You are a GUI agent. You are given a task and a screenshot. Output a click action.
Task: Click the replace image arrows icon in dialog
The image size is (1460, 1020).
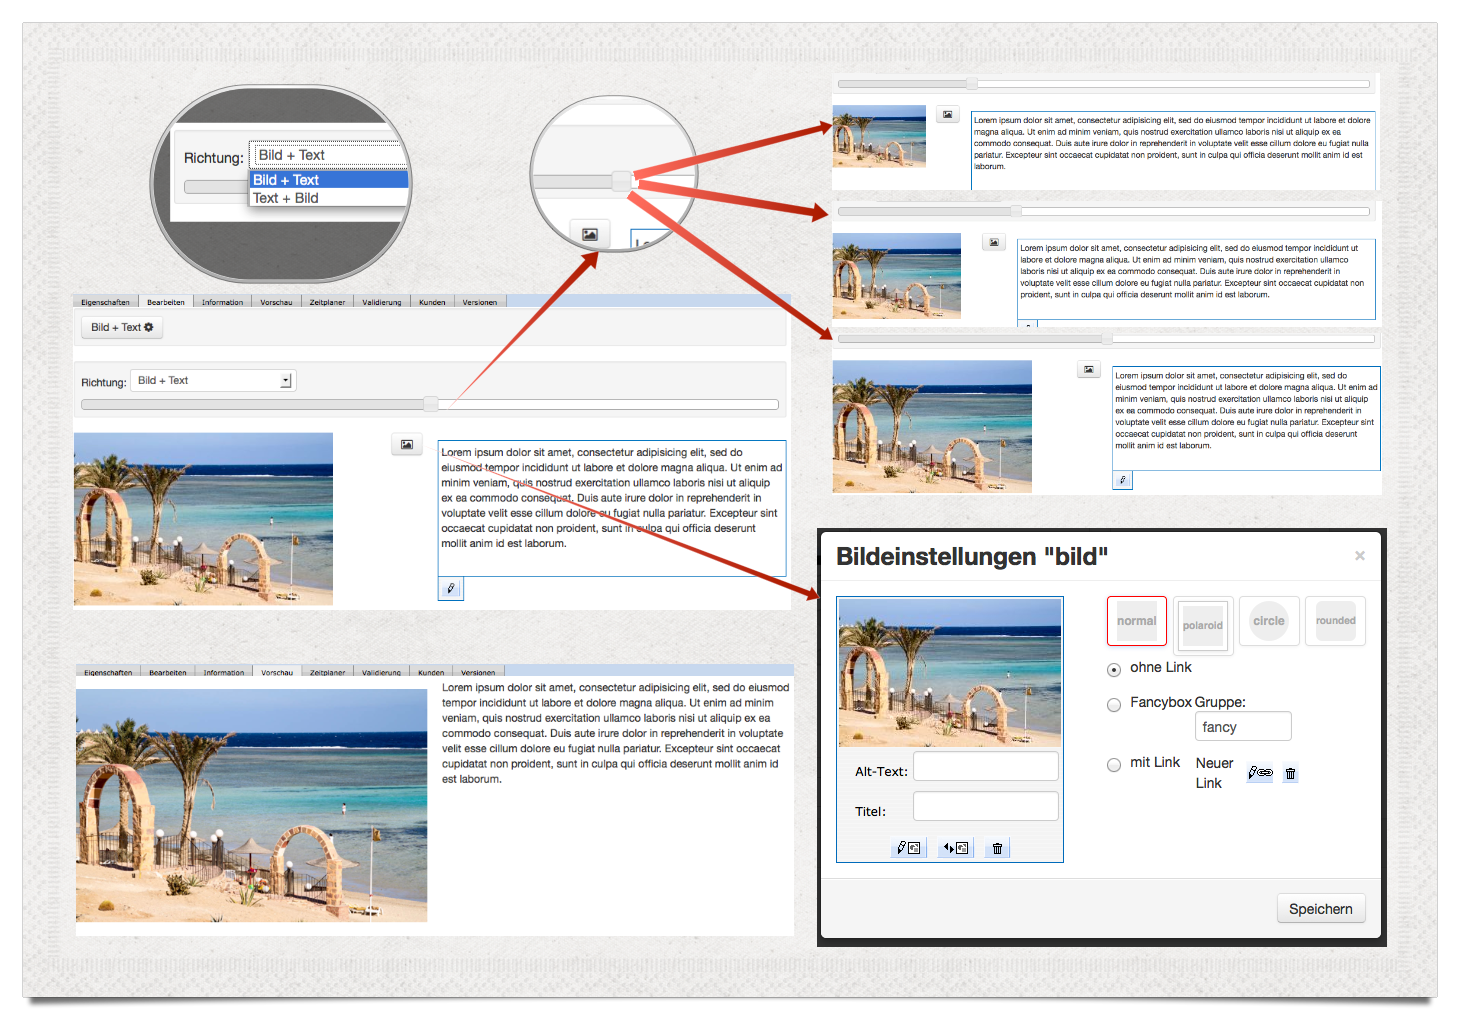point(955,848)
